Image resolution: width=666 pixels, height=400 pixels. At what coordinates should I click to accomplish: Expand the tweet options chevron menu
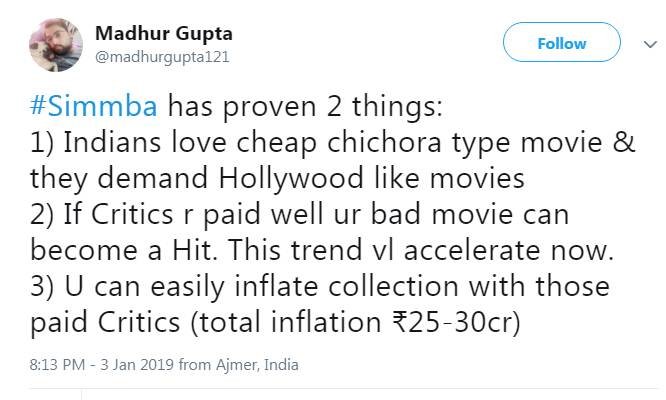[645, 42]
